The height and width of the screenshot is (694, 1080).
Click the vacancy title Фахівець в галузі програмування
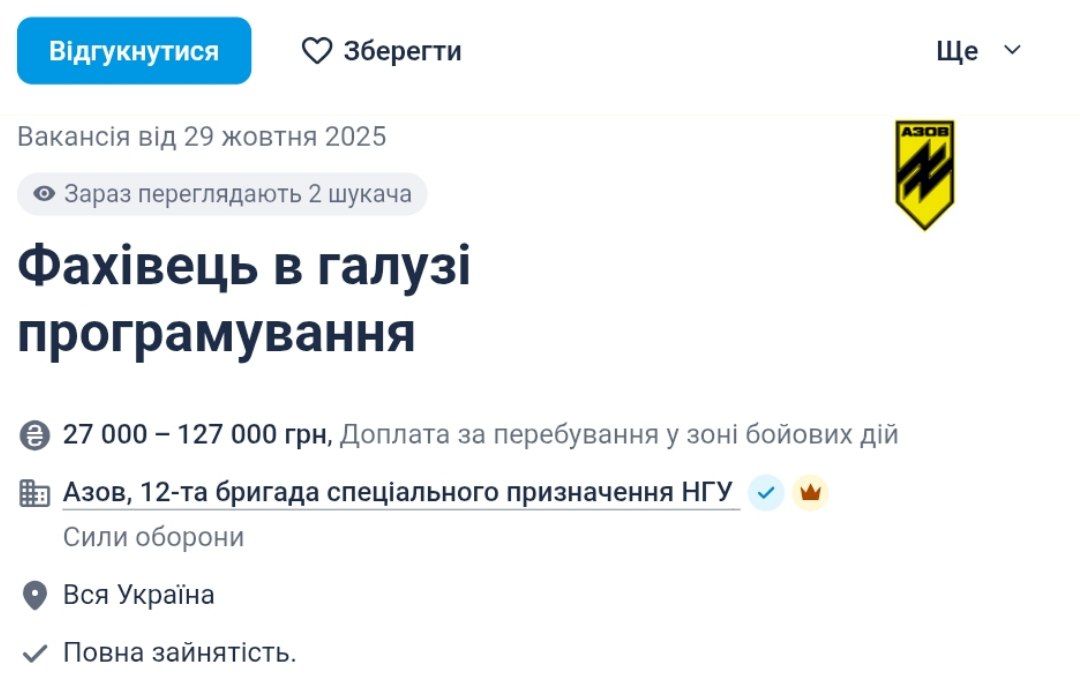pos(245,296)
